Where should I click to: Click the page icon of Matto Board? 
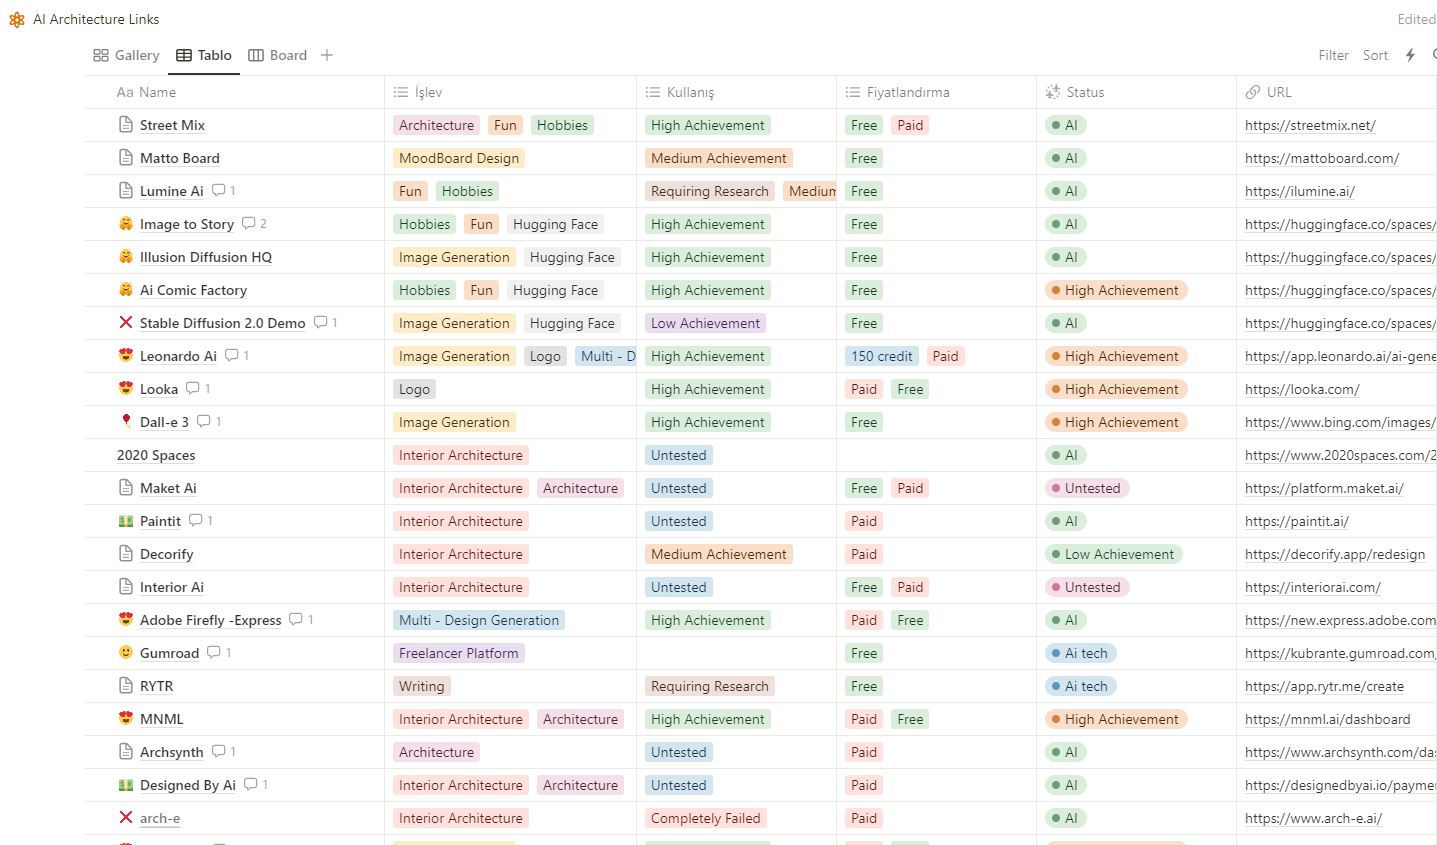pos(126,158)
